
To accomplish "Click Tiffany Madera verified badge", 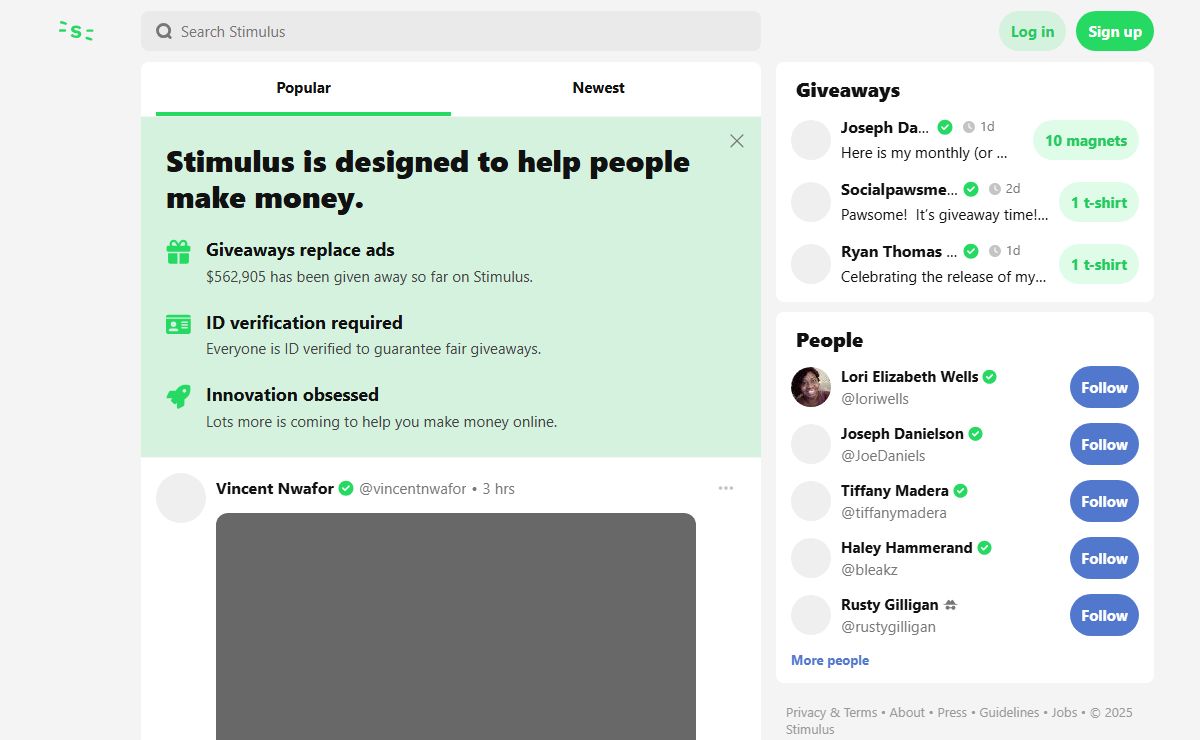I will [x=961, y=491].
